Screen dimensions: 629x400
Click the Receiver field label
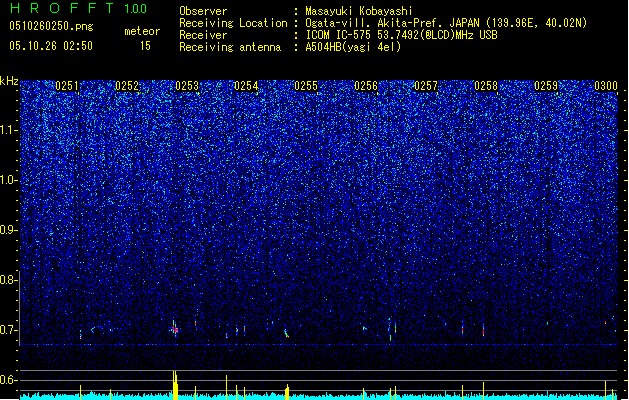[203, 35]
